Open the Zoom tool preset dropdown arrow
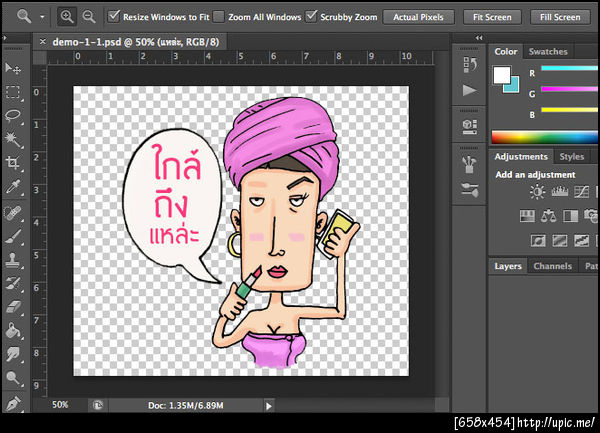600x433 pixels. [42, 17]
